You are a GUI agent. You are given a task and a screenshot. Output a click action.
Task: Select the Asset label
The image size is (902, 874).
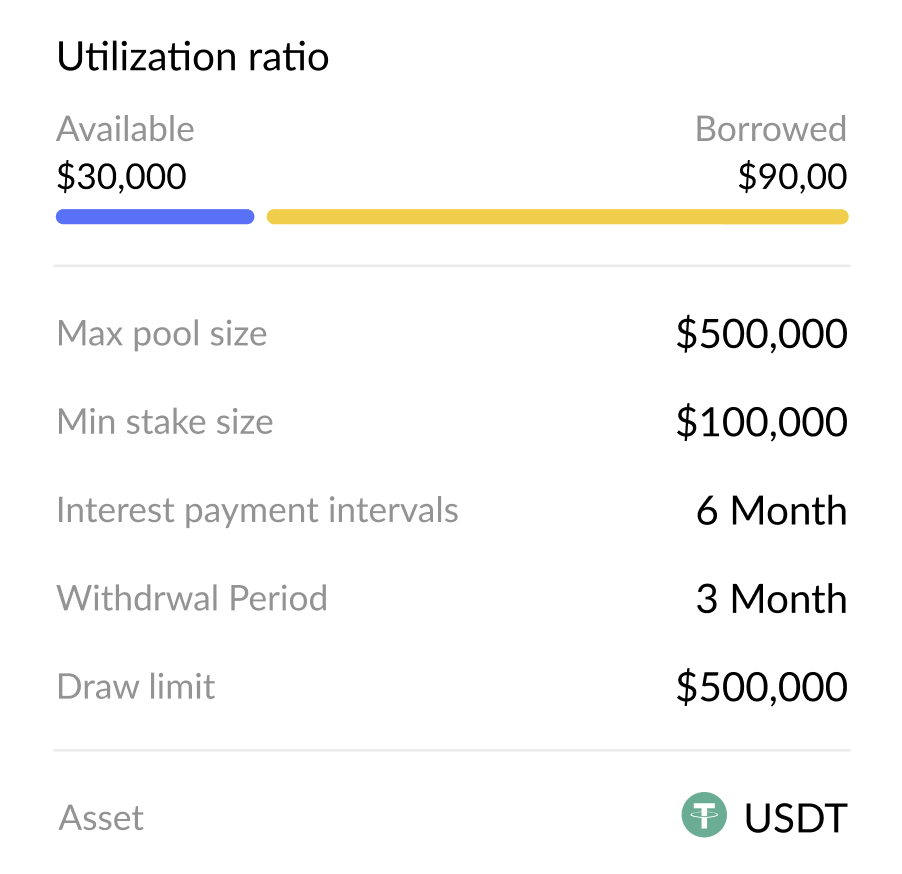pos(101,818)
